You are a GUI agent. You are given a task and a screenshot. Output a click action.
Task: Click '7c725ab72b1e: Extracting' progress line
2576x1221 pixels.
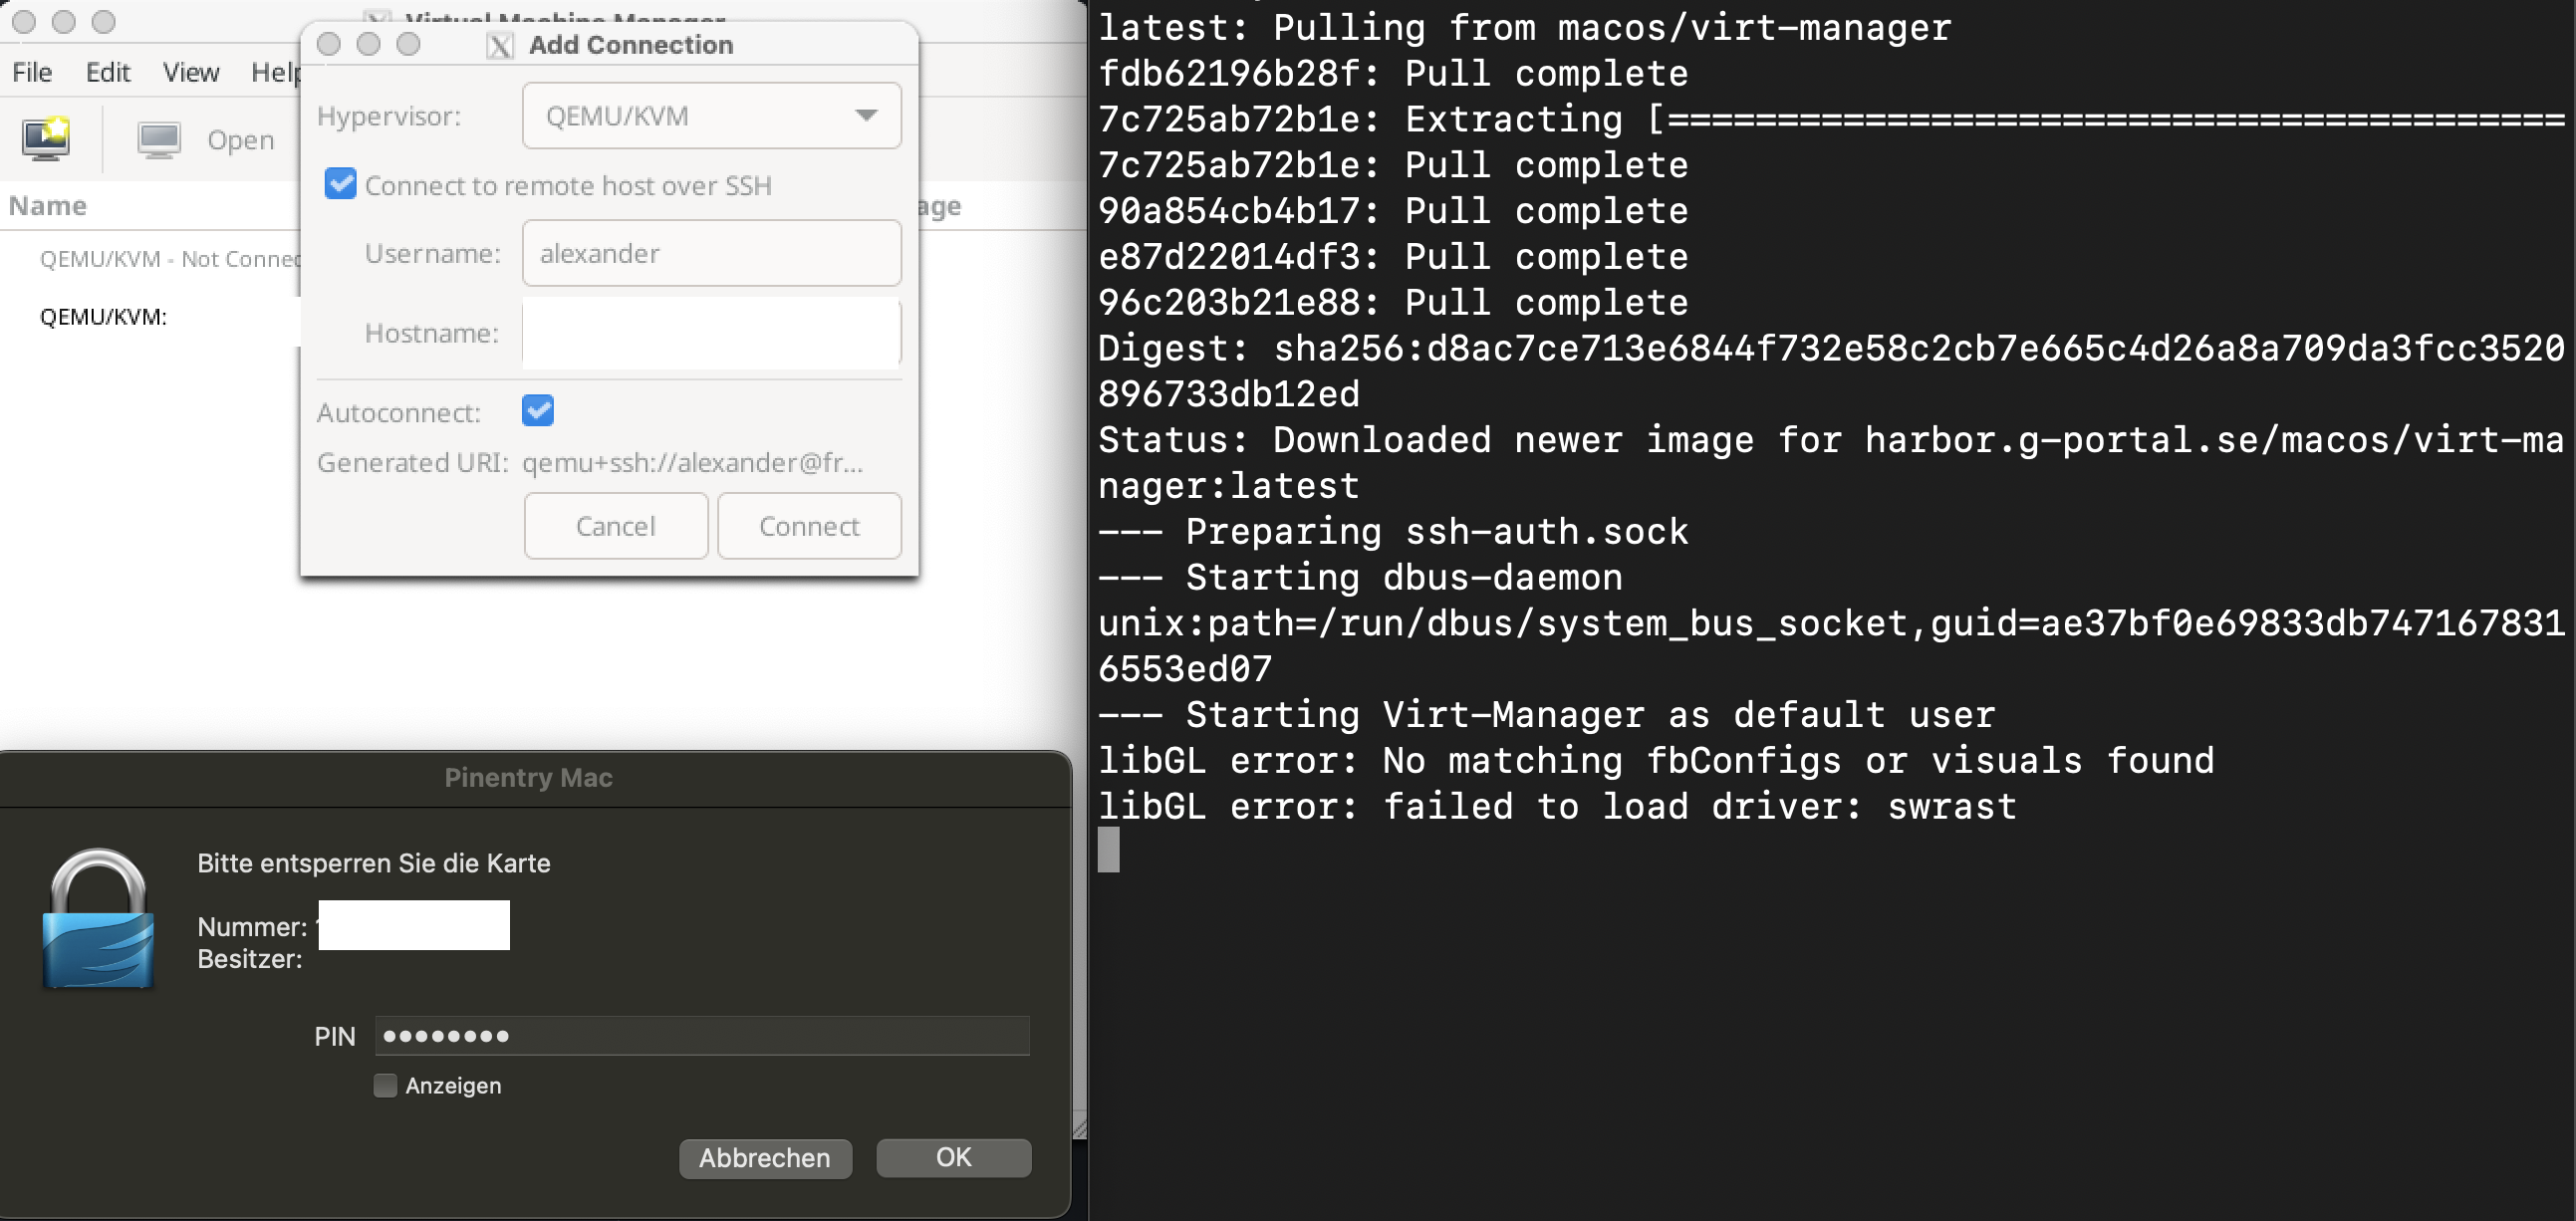[1831, 119]
